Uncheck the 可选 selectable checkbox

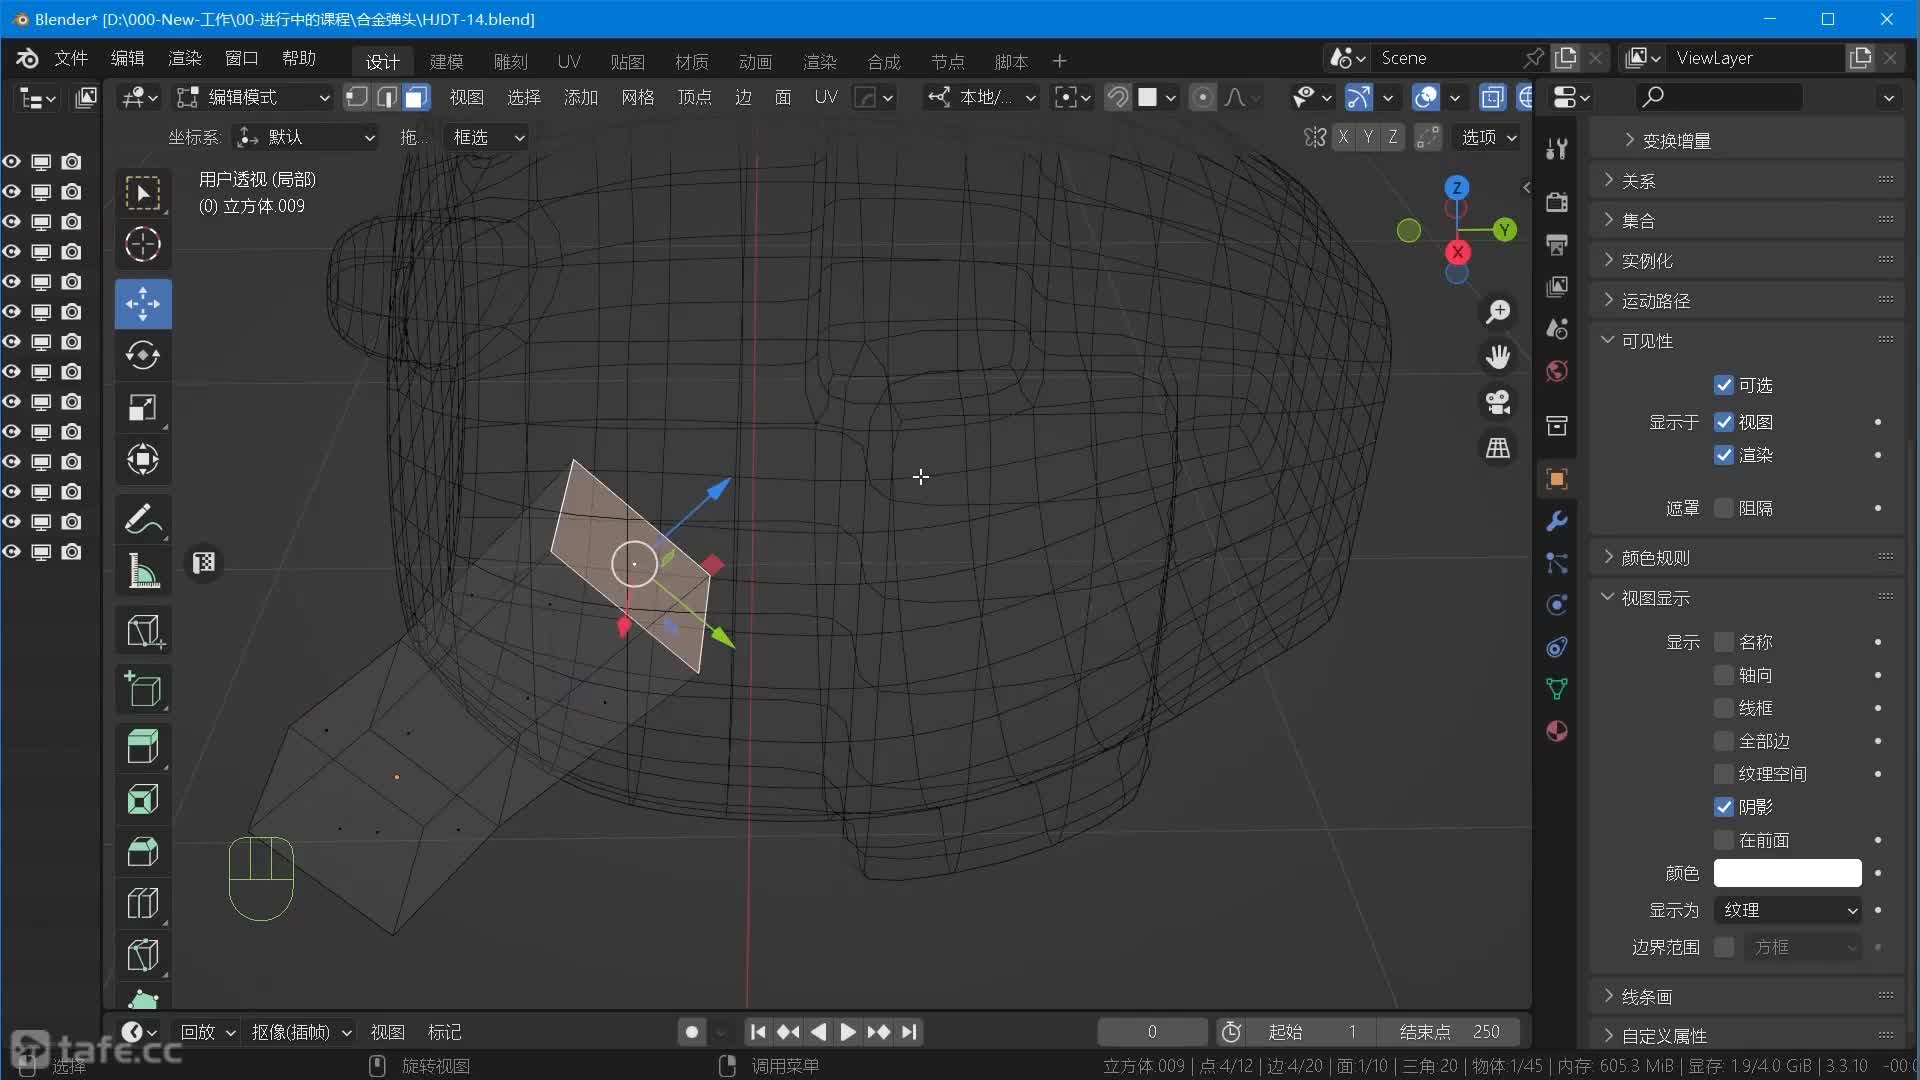coord(1723,385)
